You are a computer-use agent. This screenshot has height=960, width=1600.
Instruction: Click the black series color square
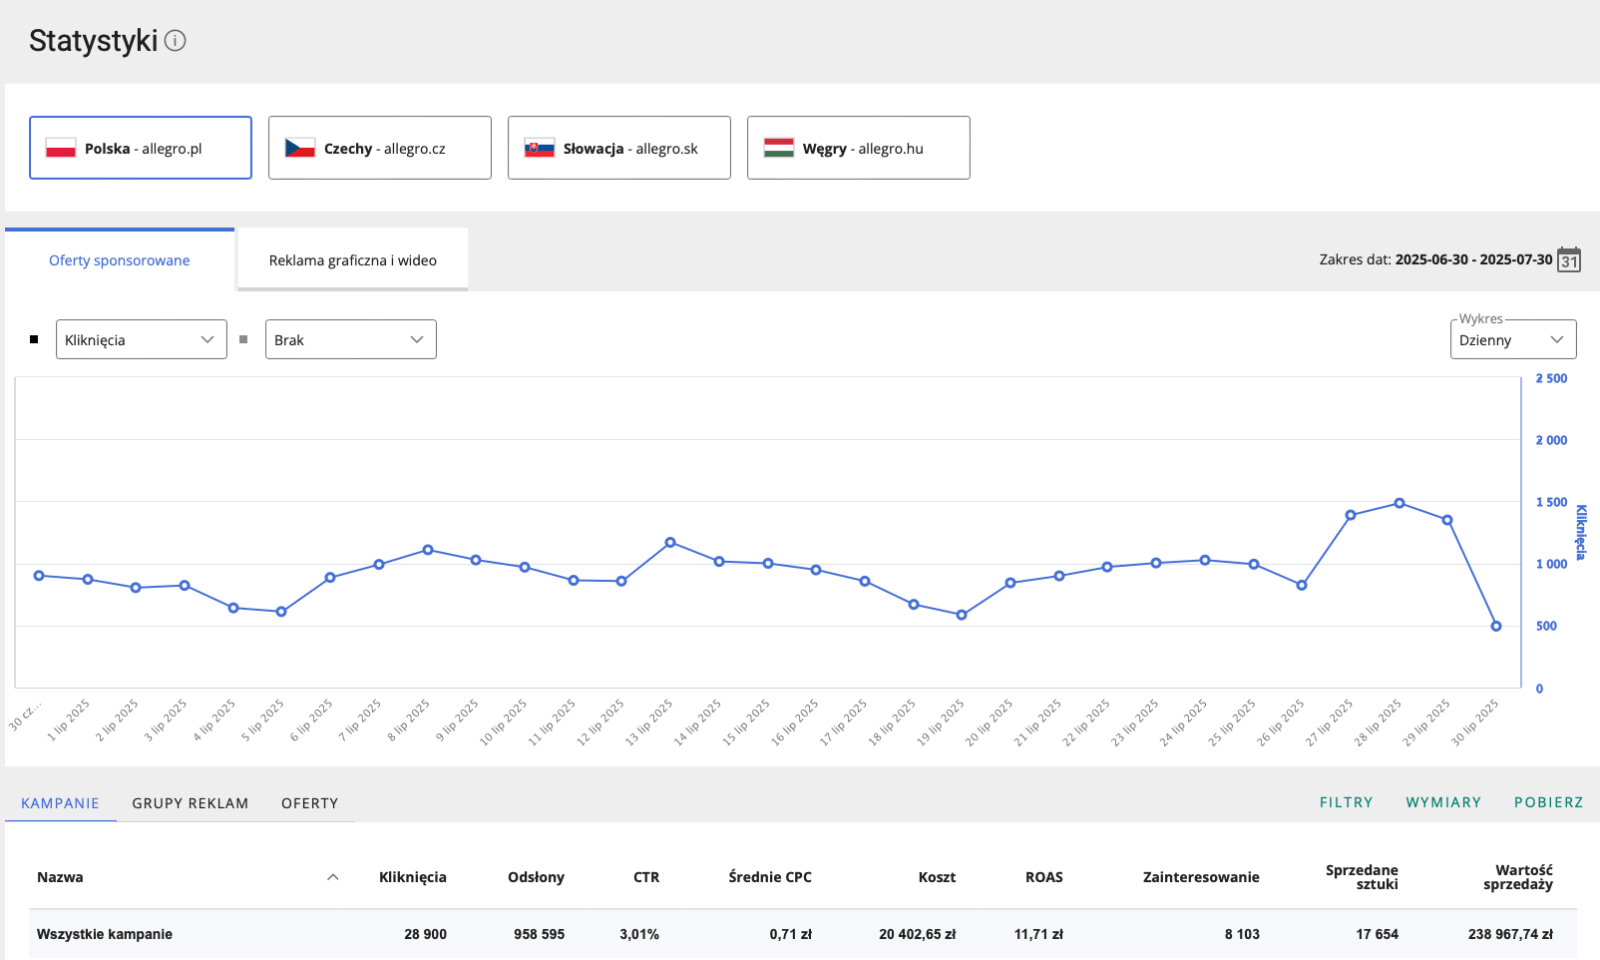(34, 340)
